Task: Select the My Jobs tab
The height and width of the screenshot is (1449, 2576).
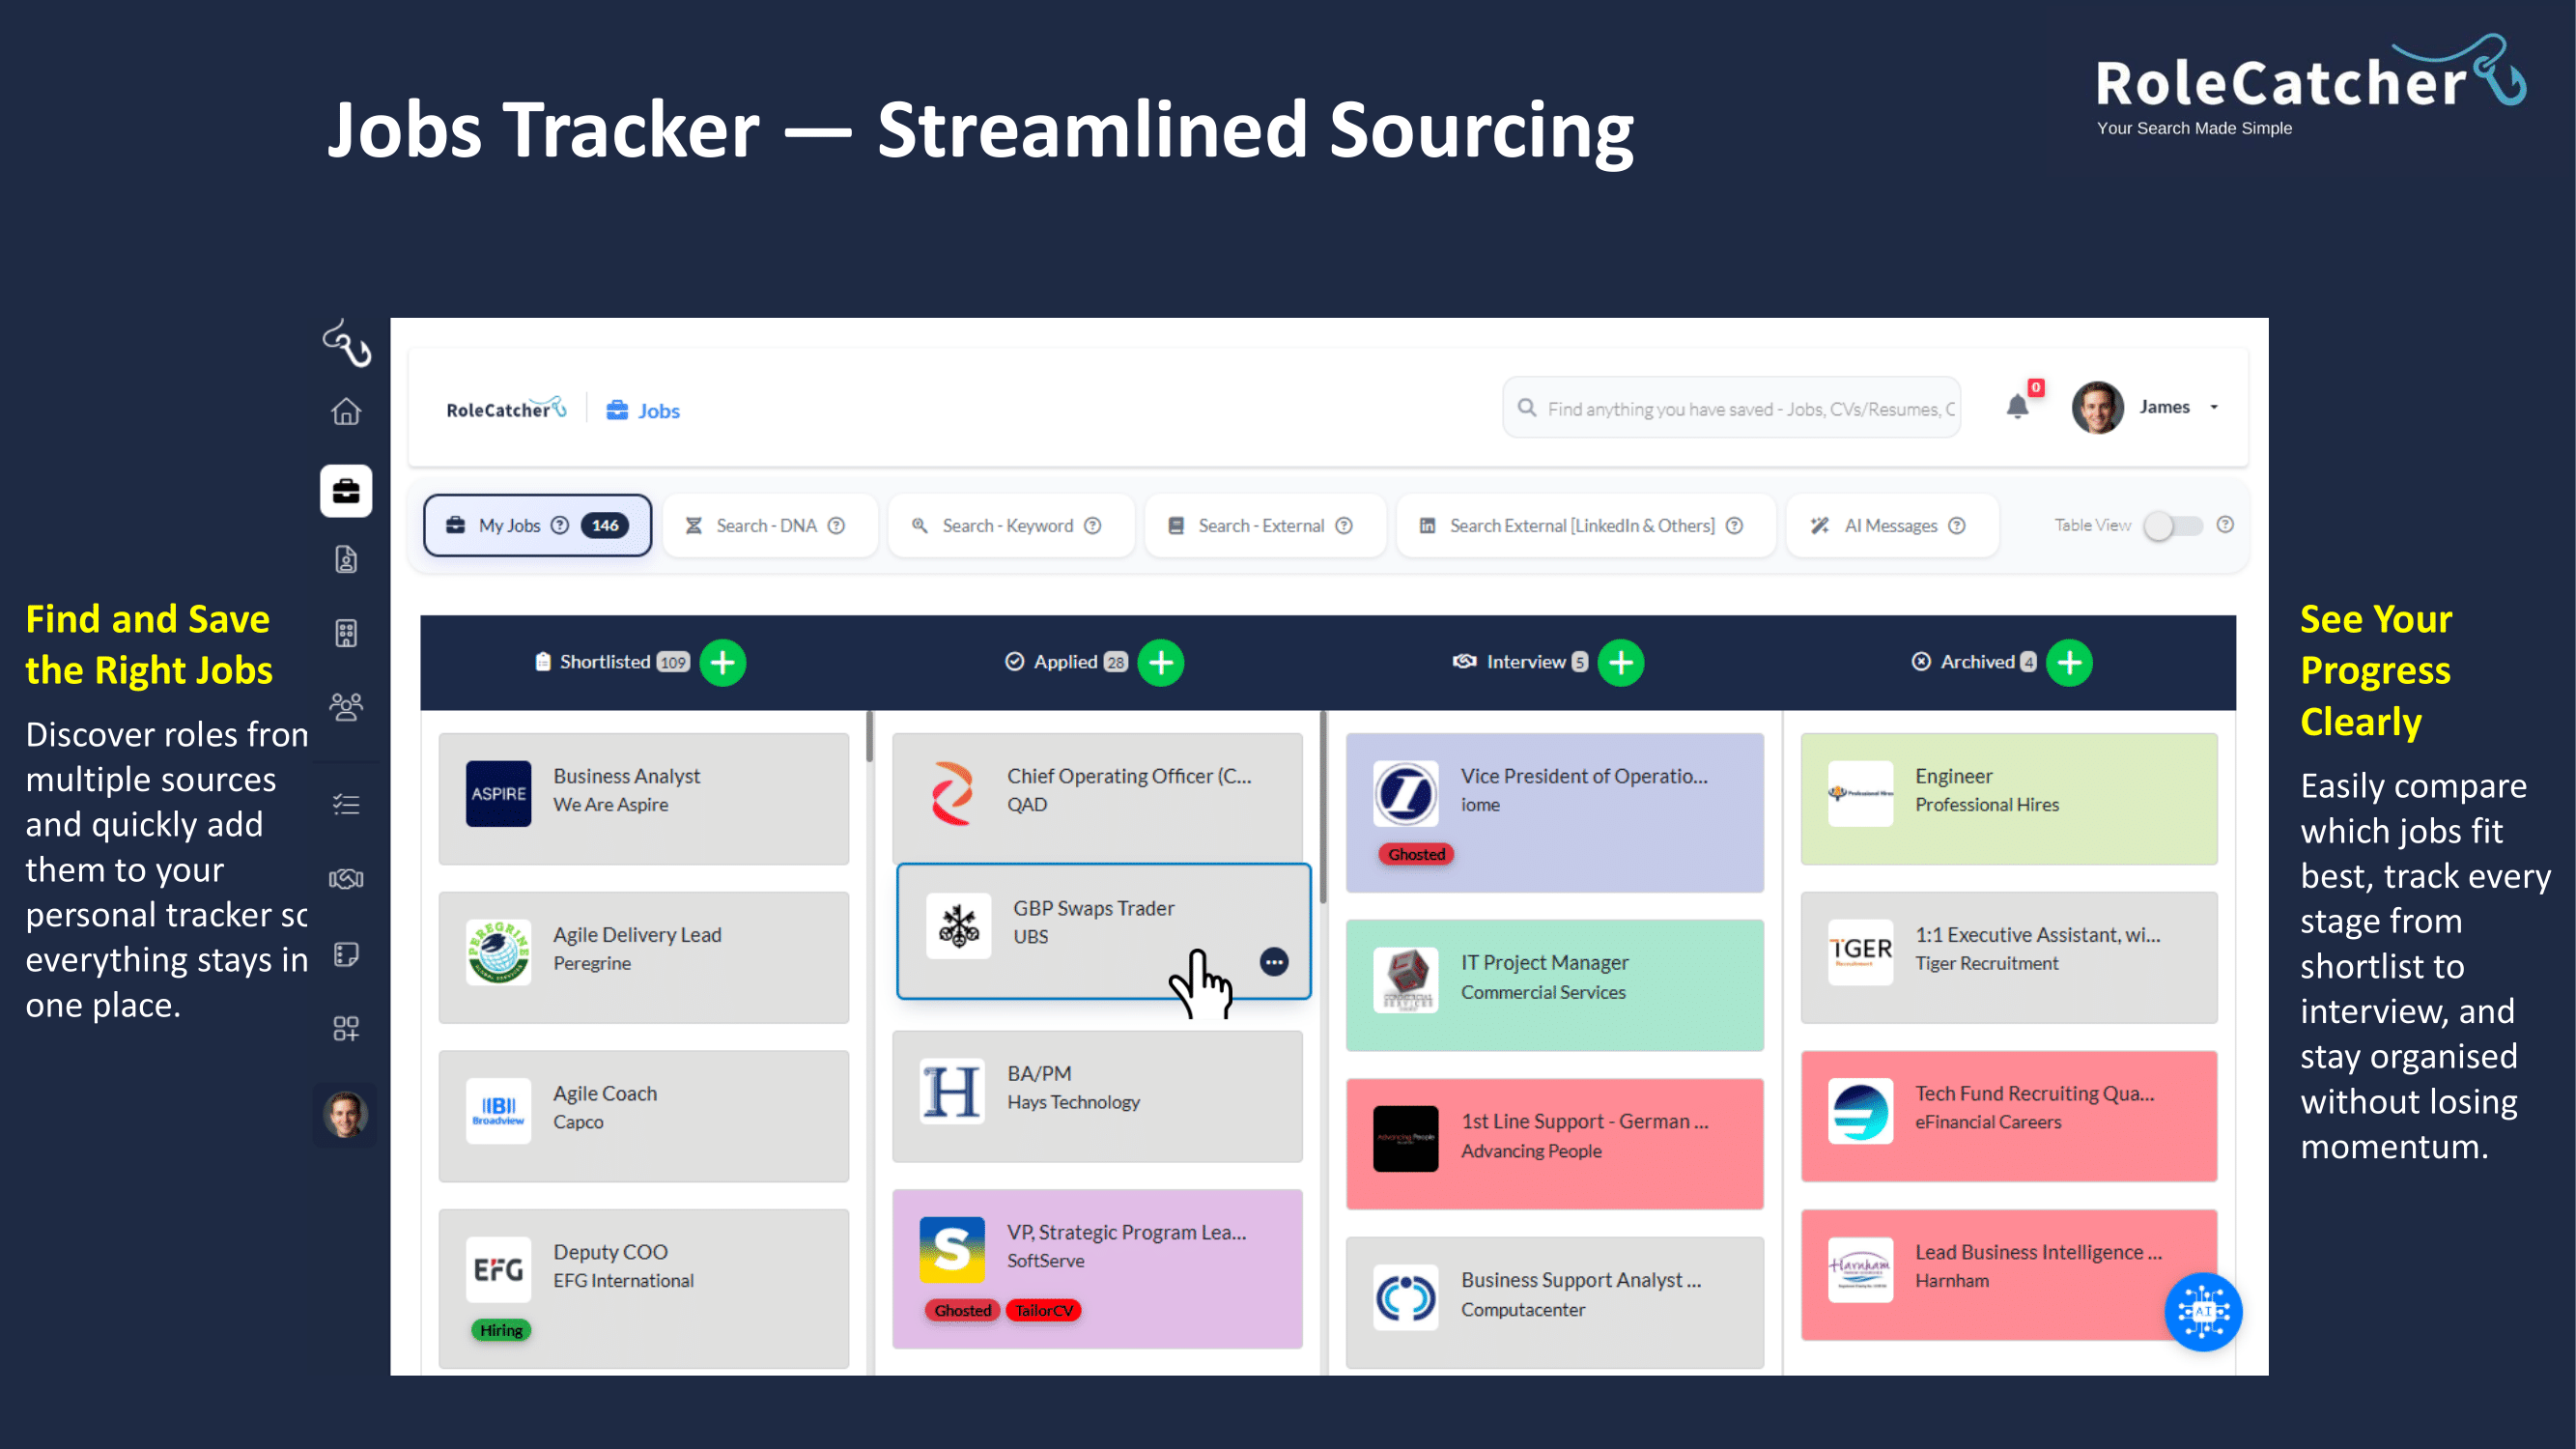Action: (537, 525)
